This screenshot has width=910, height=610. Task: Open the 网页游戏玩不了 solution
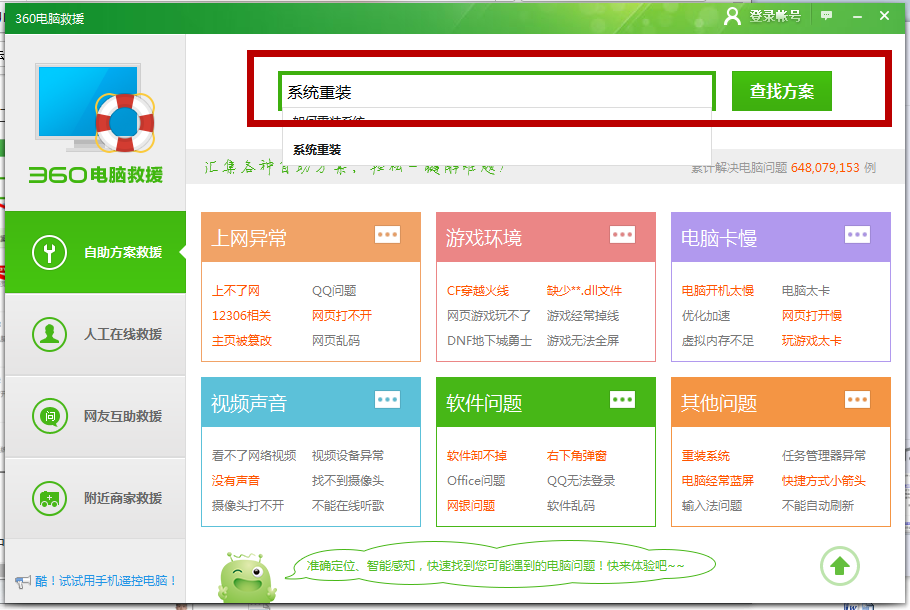click(489, 316)
